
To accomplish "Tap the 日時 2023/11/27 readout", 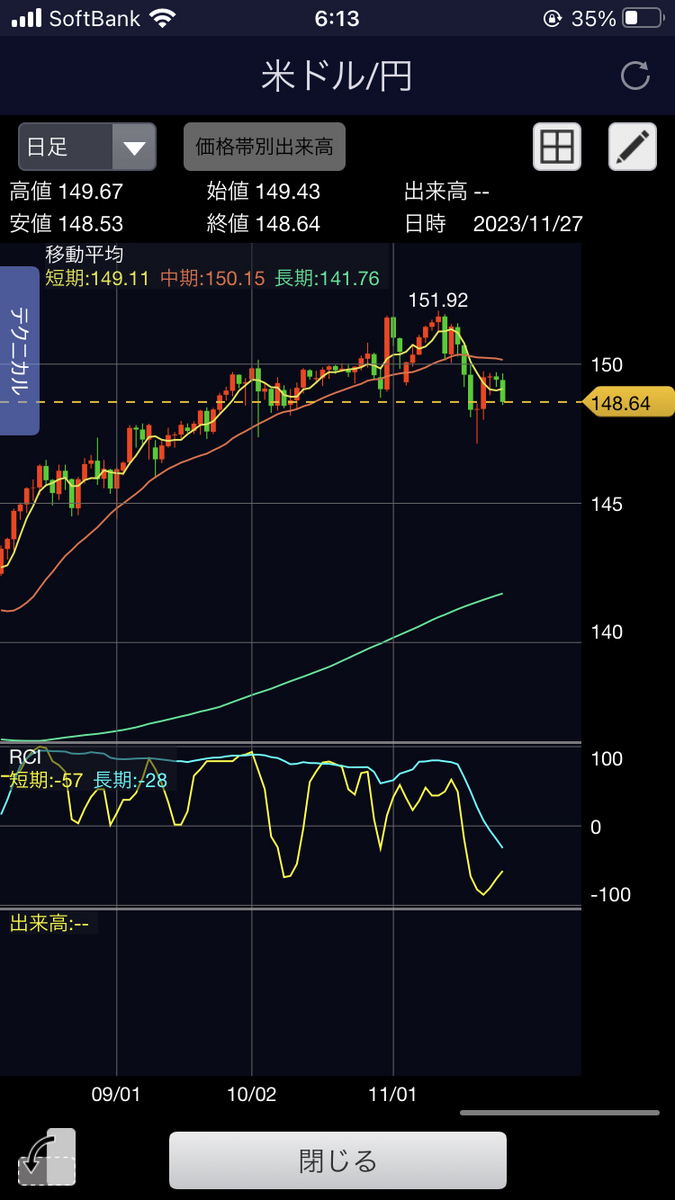I will point(493,224).
